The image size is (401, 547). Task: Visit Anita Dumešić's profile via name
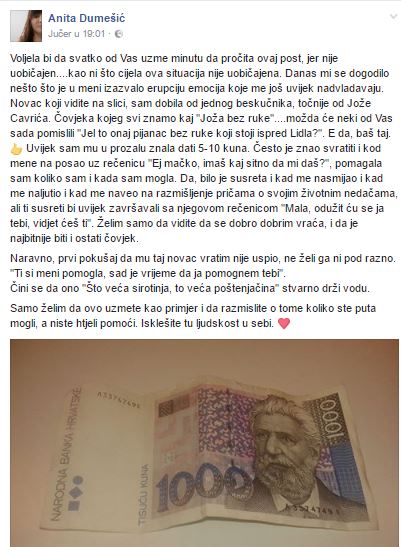point(87,18)
